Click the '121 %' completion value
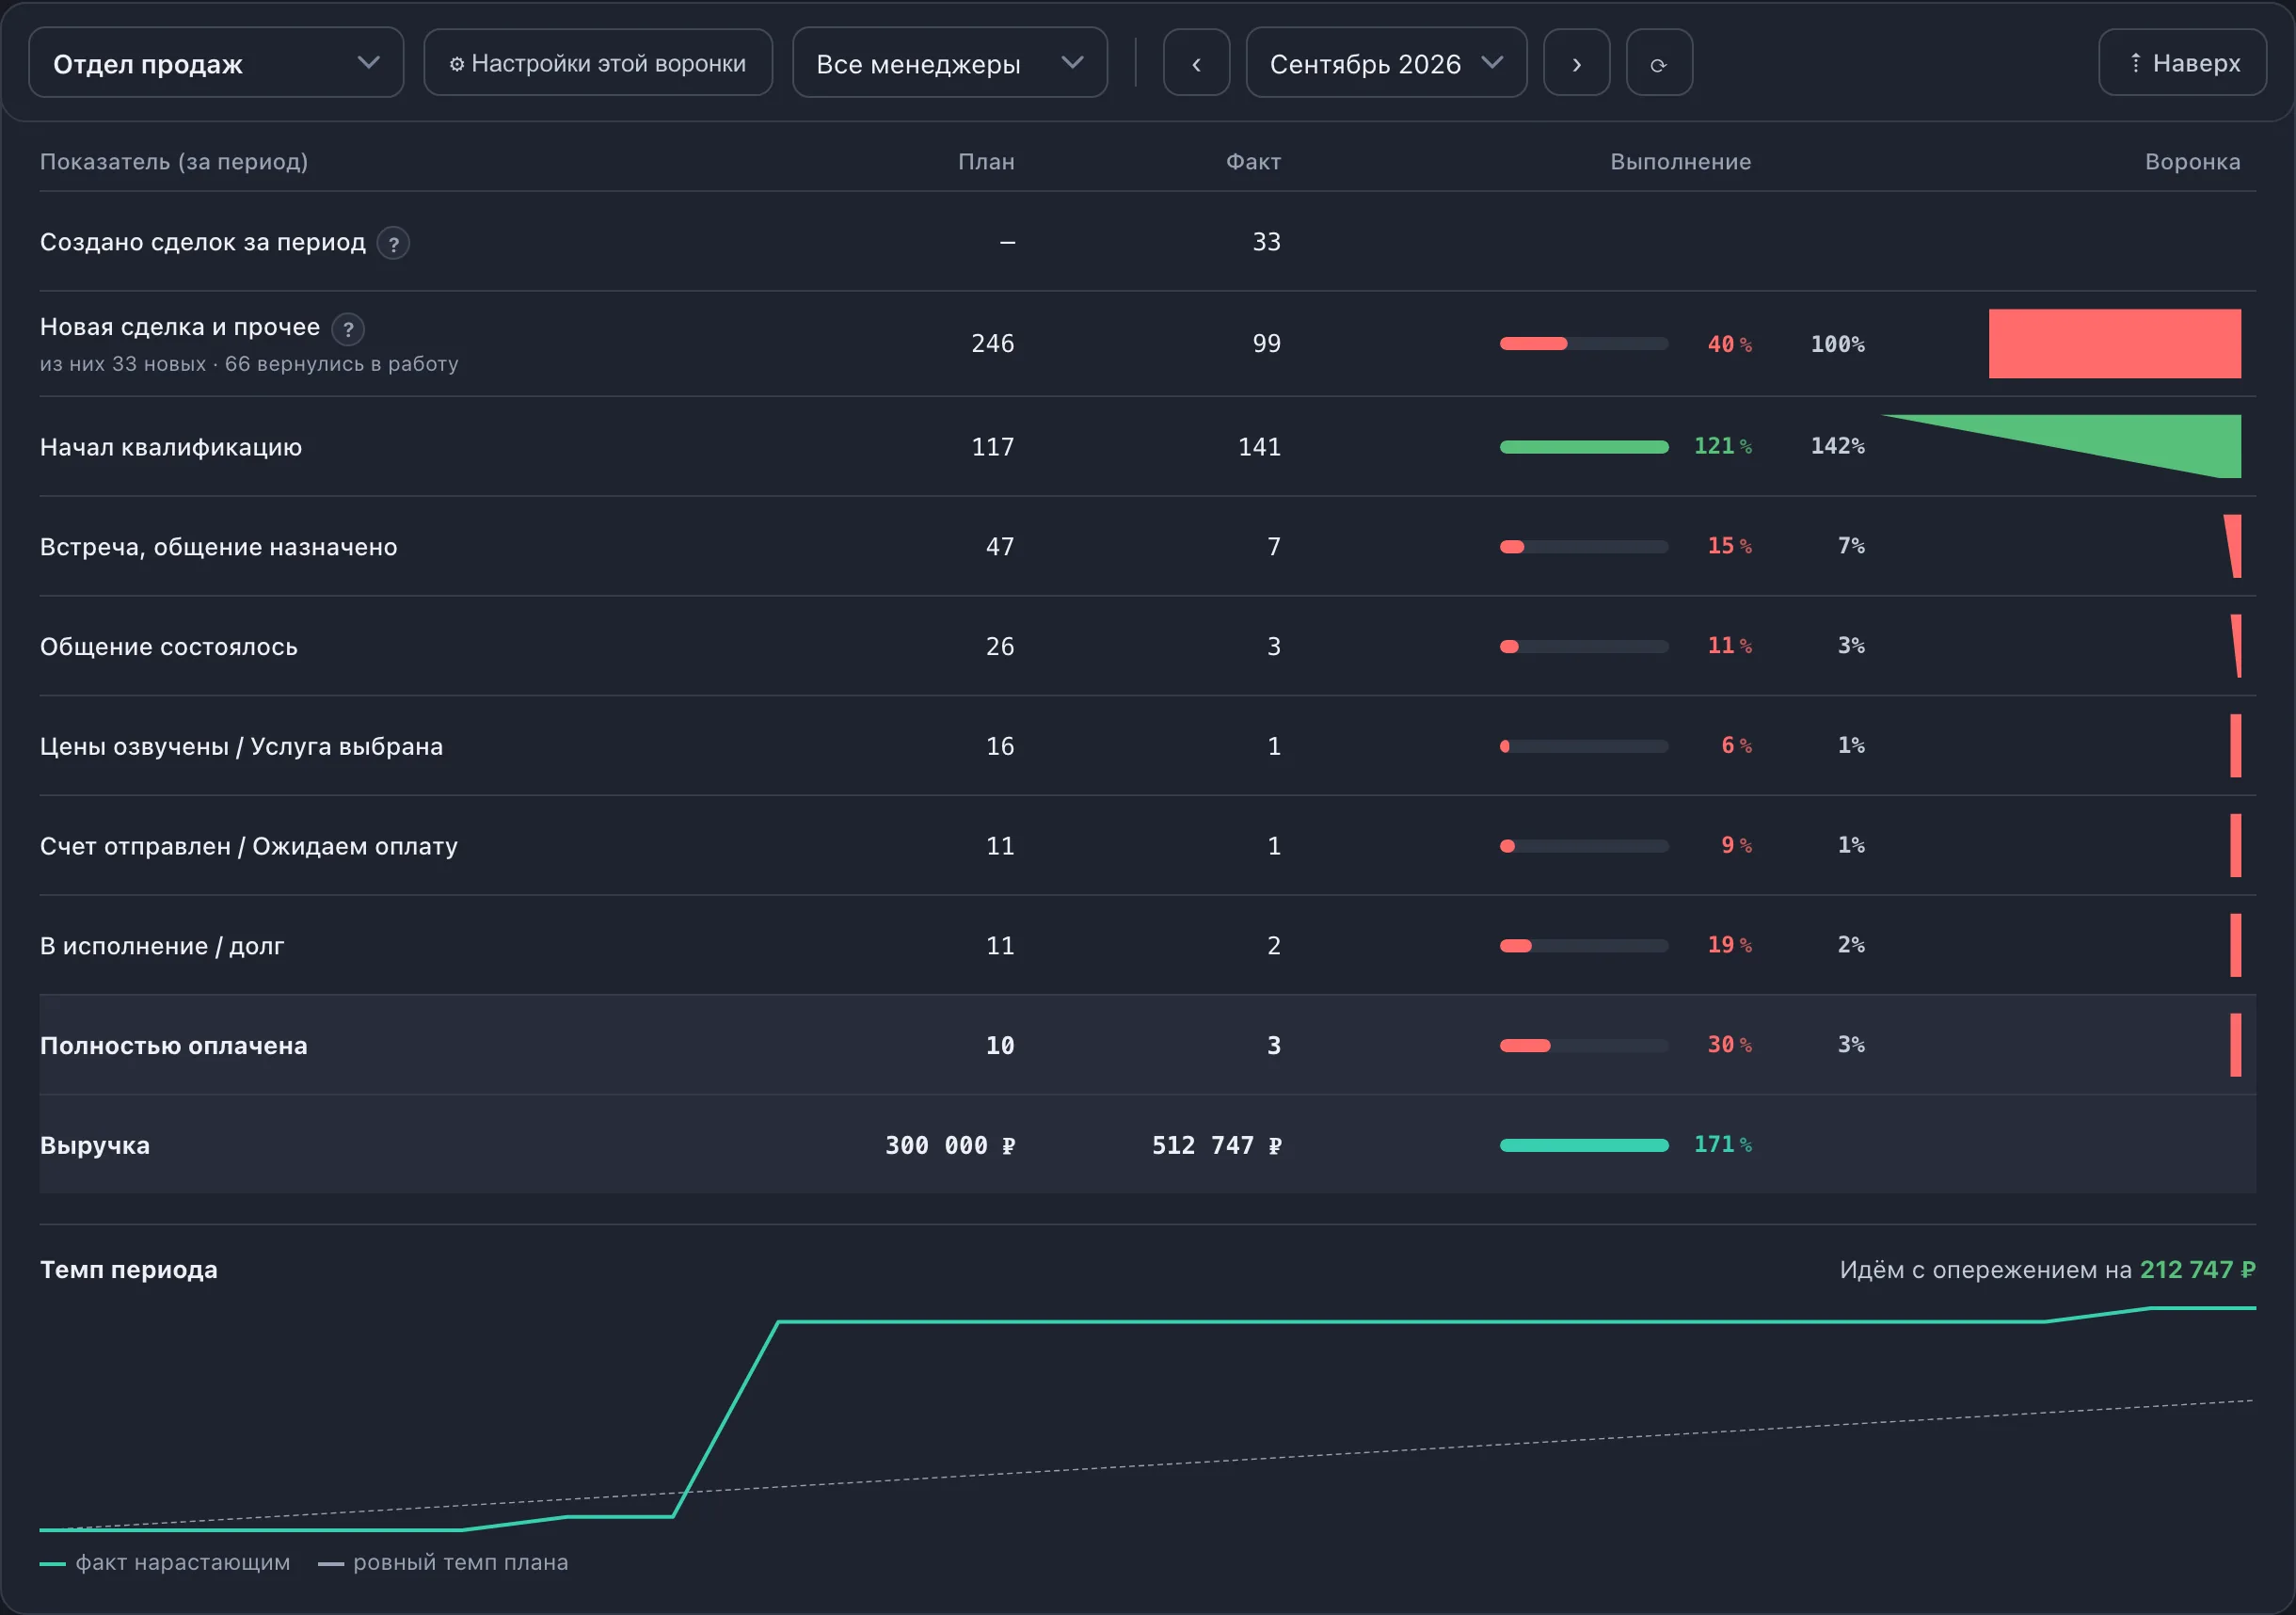 (x=1723, y=446)
